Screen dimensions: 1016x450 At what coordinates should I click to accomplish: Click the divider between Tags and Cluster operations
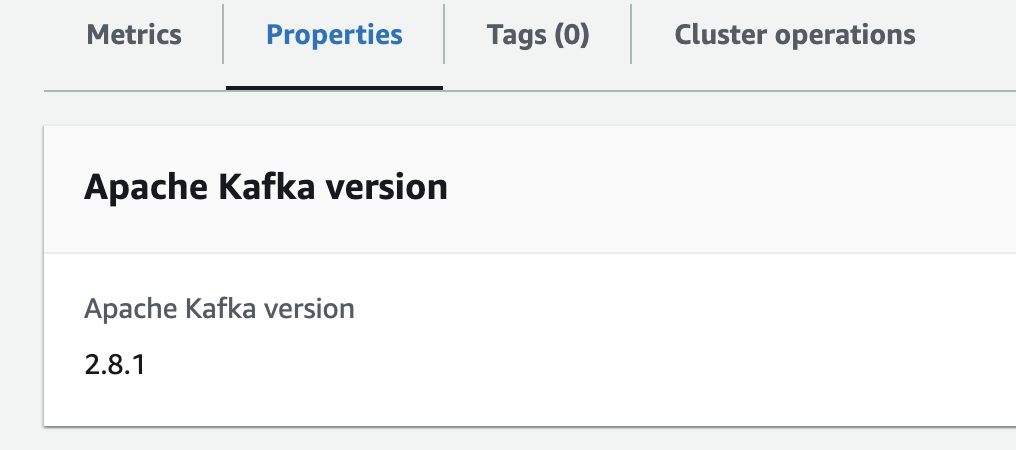click(x=631, y=35)
